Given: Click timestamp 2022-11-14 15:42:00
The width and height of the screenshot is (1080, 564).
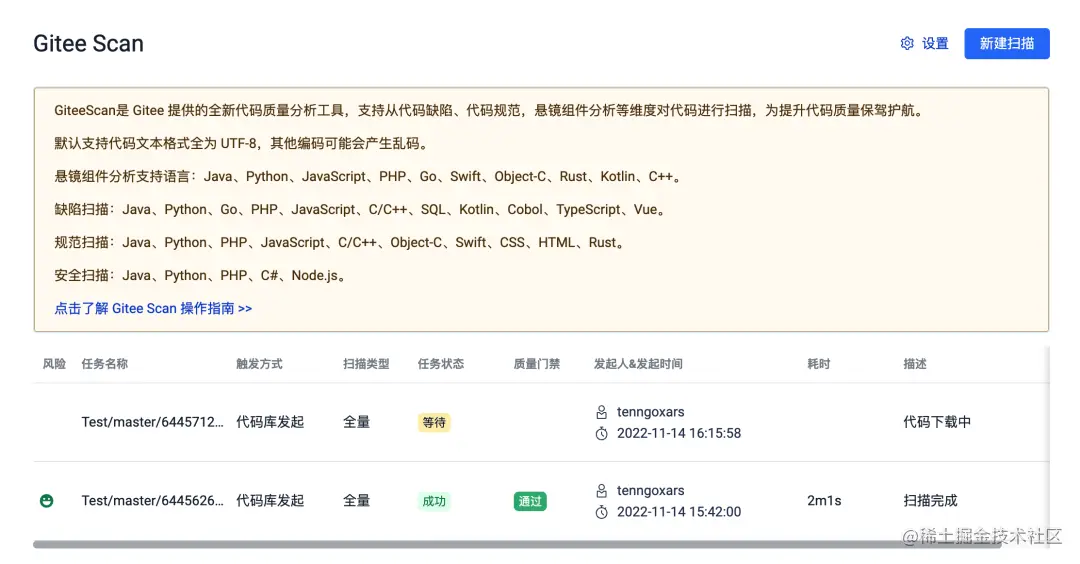Looking at the screenshot, I should (679, 512).
